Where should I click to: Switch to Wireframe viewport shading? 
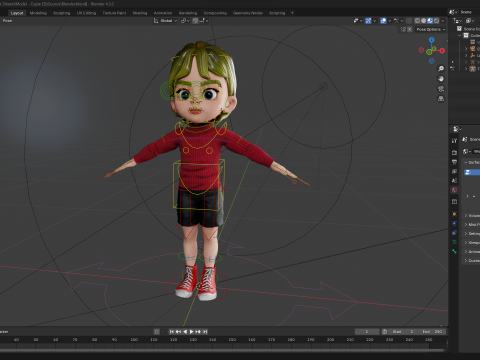click(417, 21)
